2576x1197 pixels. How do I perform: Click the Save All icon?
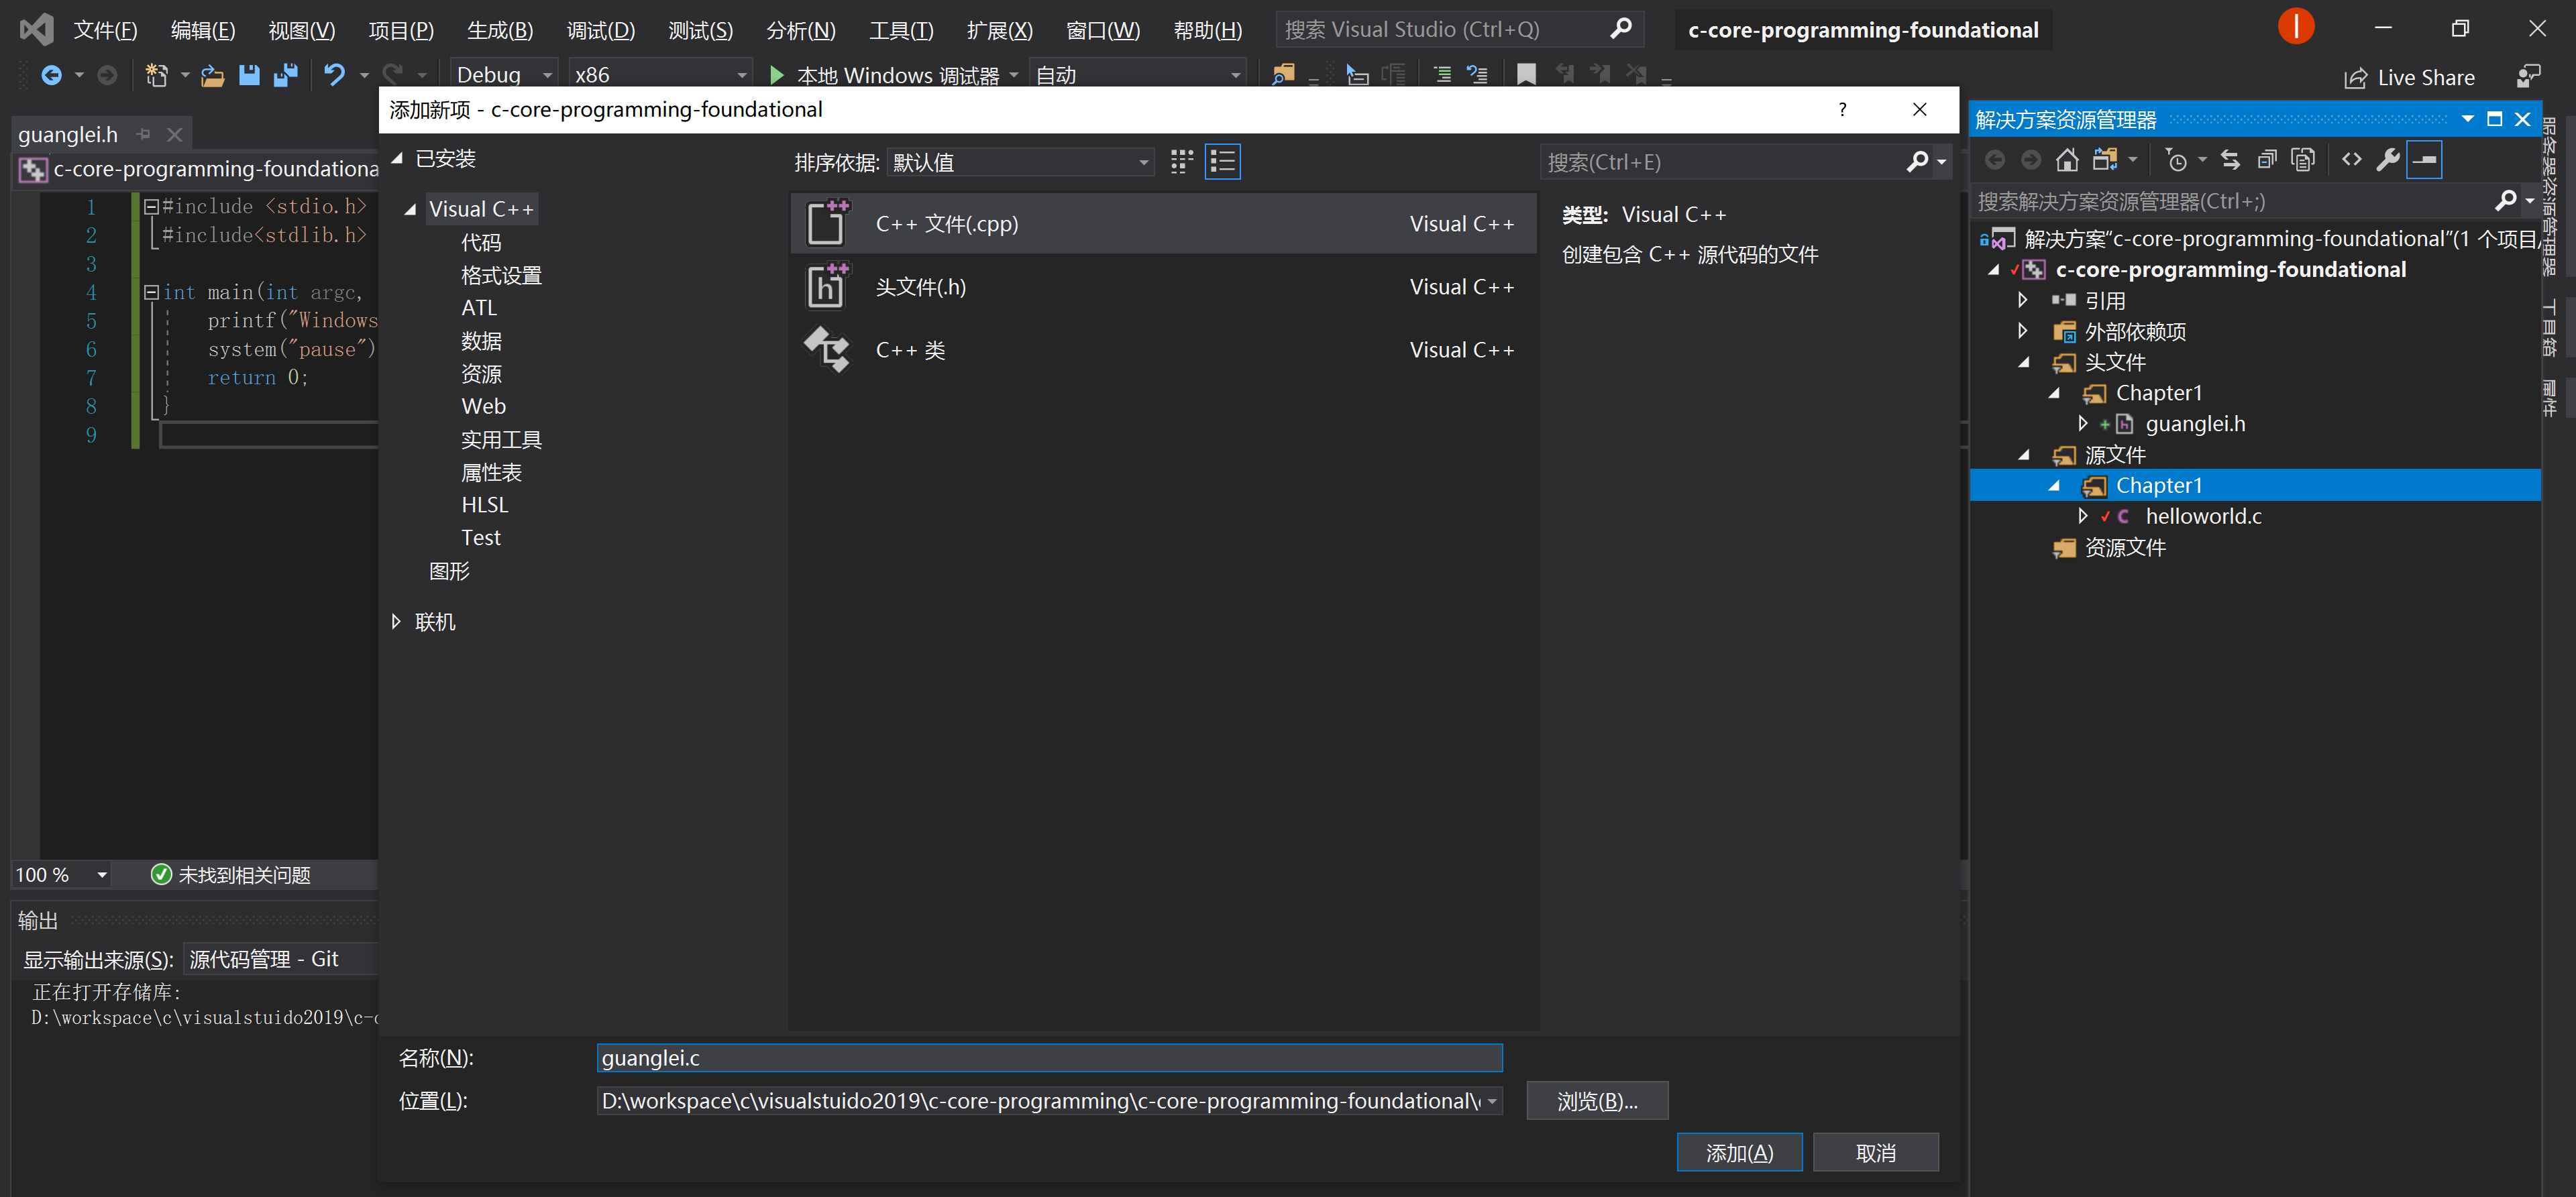(x=286, y=75)
